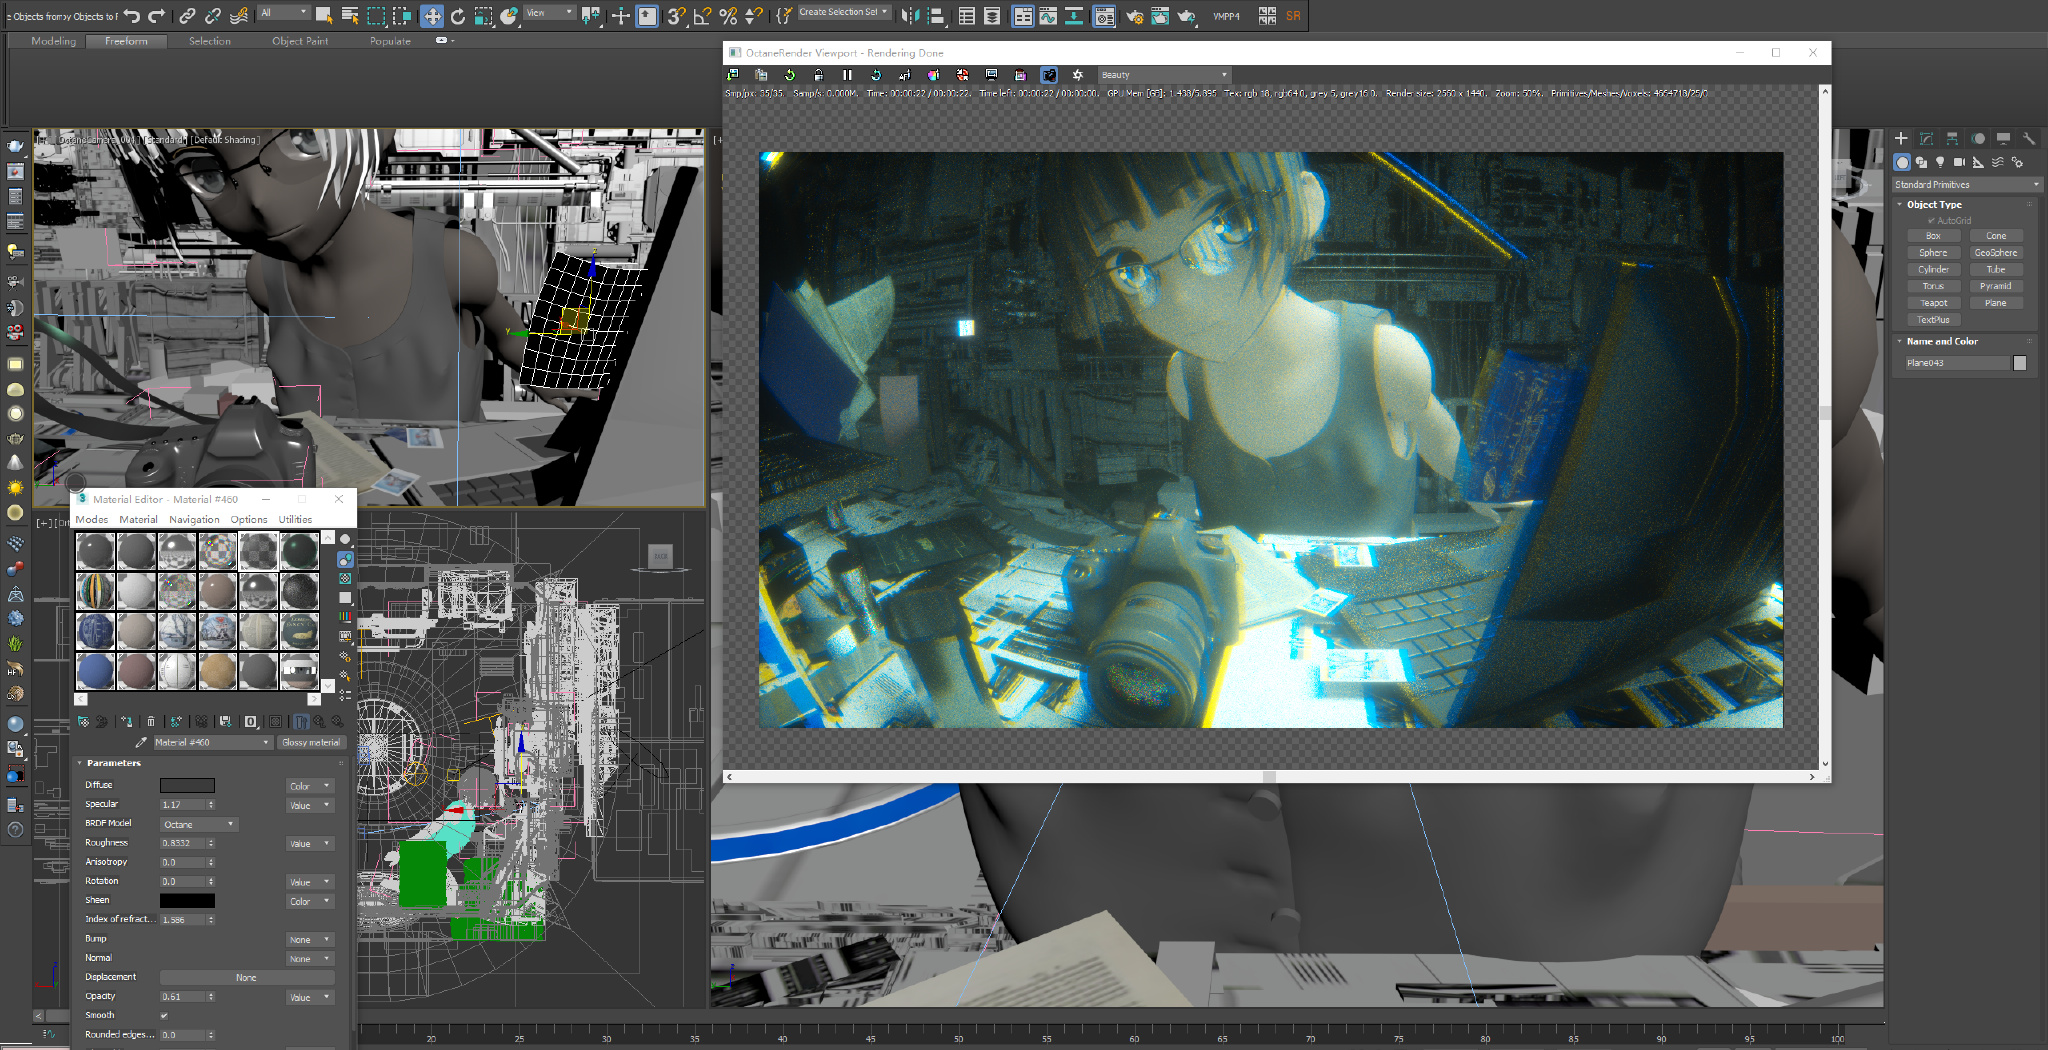Open the Create Selection Set dropdown

[x=843, y=12]
